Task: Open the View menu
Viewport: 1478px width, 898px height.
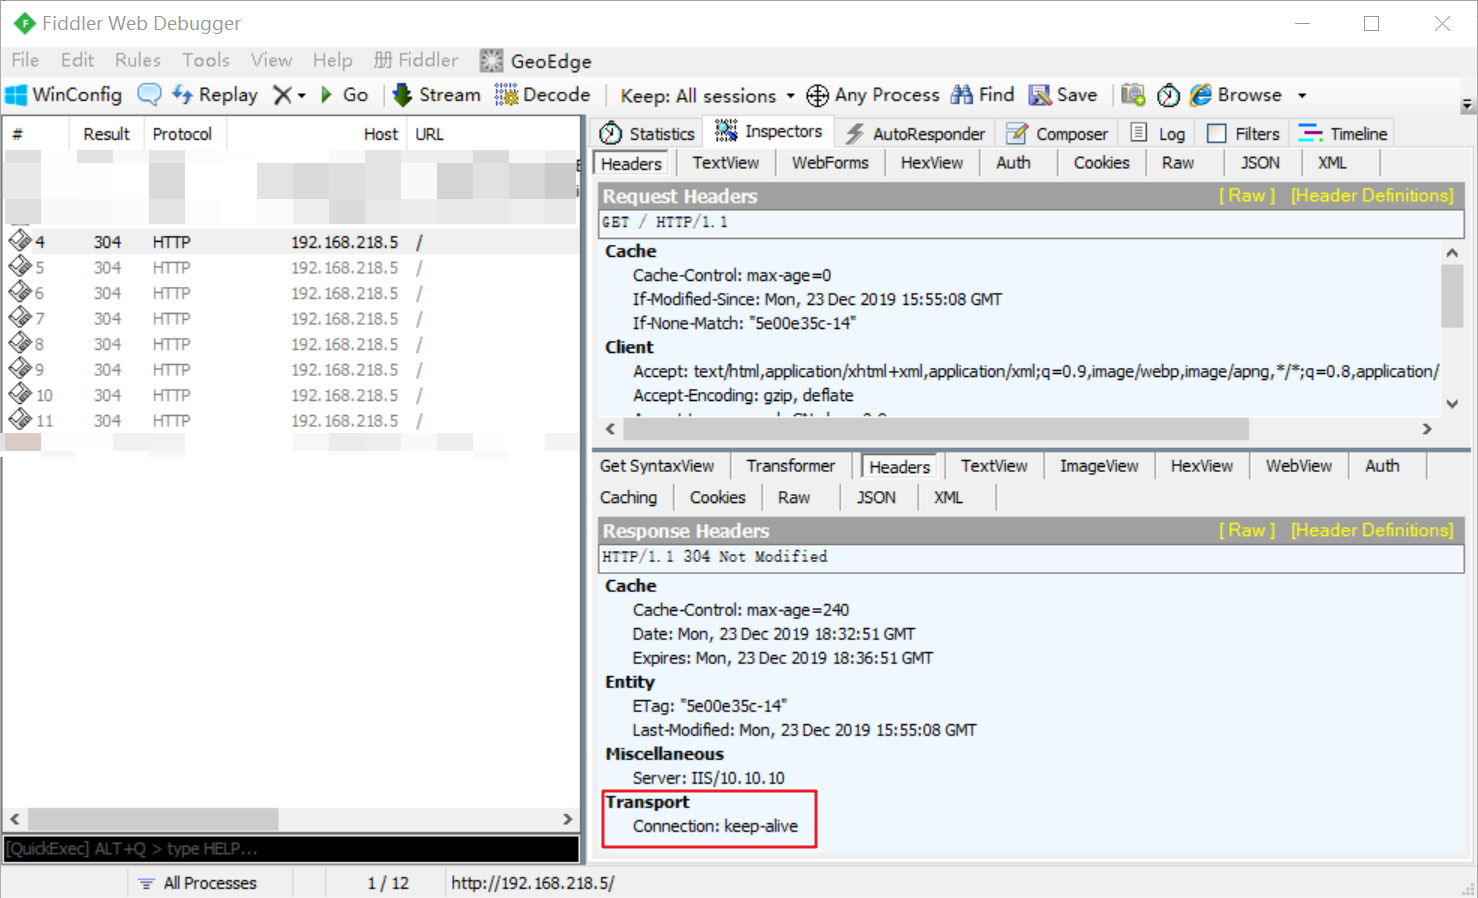Action: click(271, 60)
